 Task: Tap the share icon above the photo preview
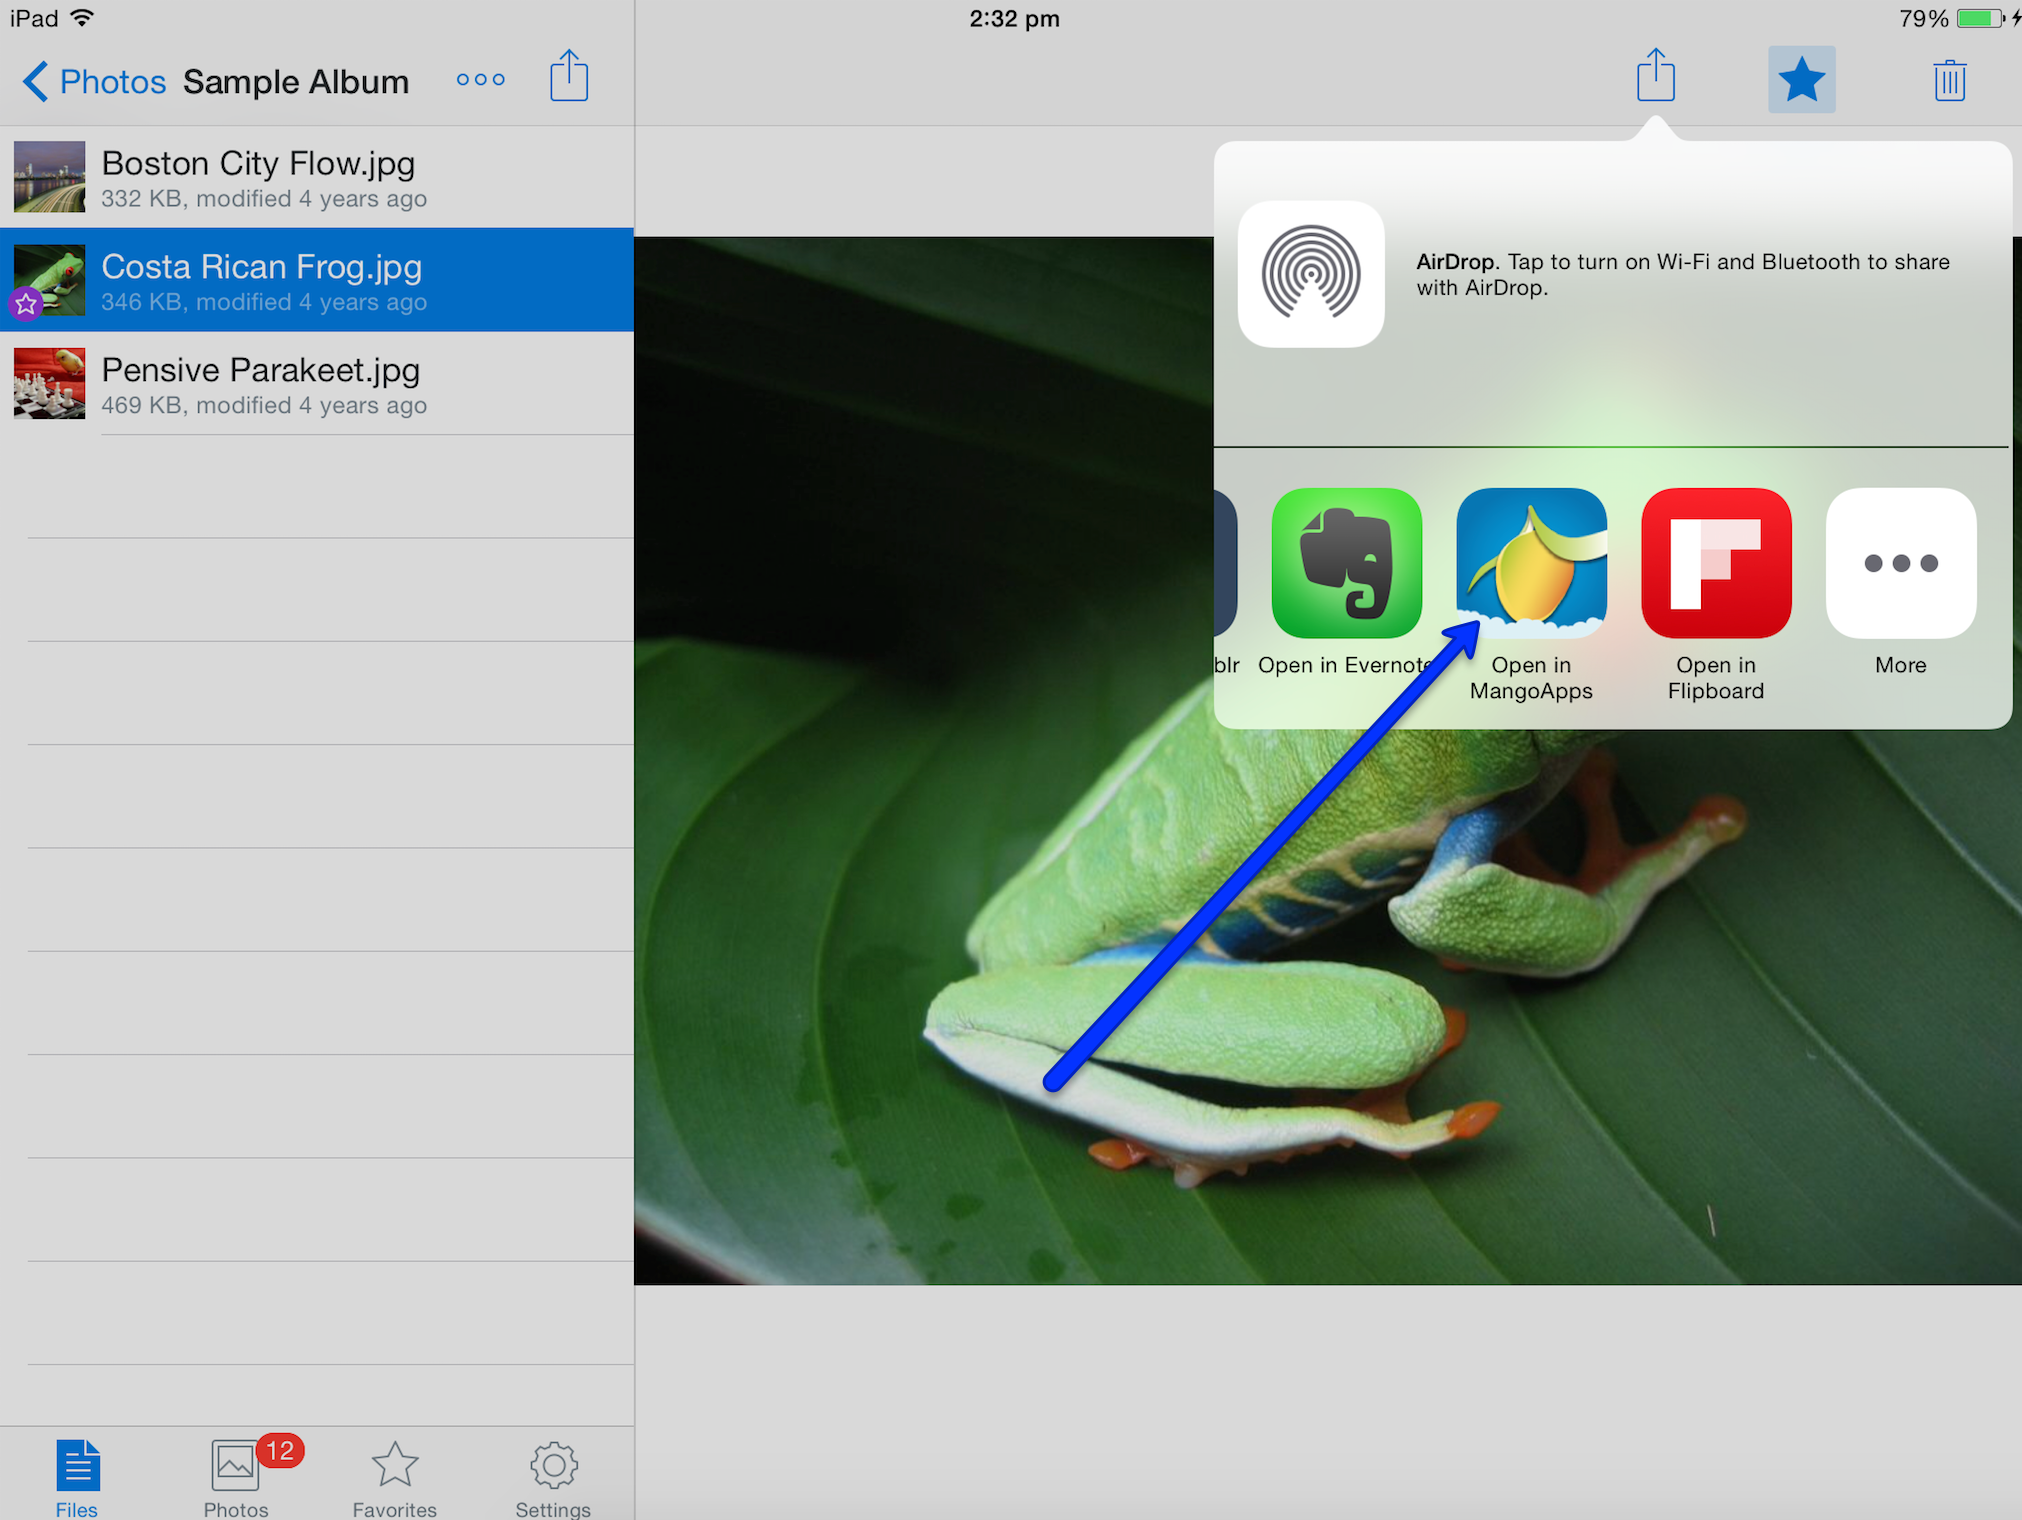(1656, 76)
